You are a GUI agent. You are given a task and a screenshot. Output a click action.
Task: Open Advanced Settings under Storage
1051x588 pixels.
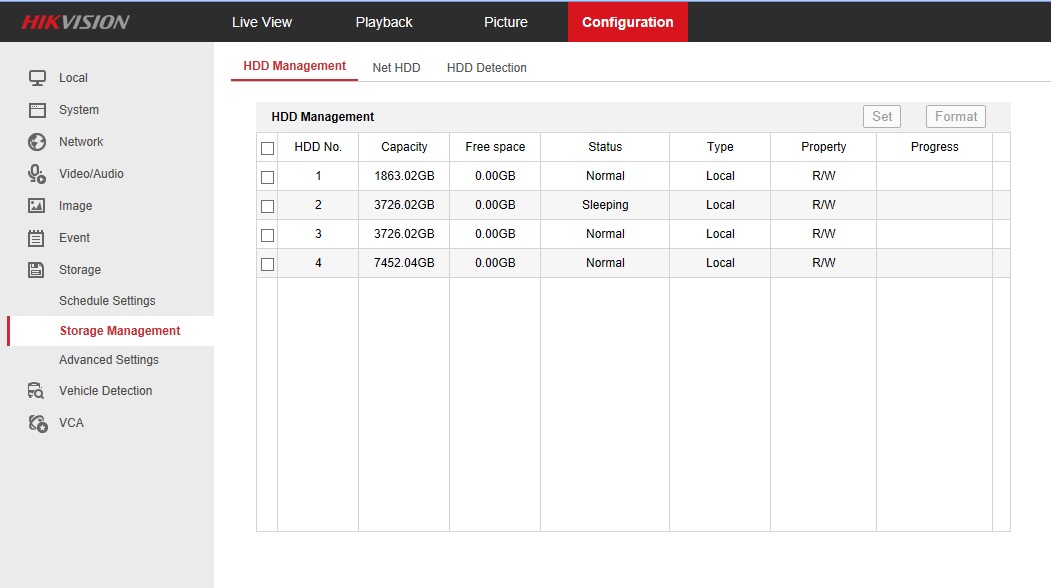point(109,360)
